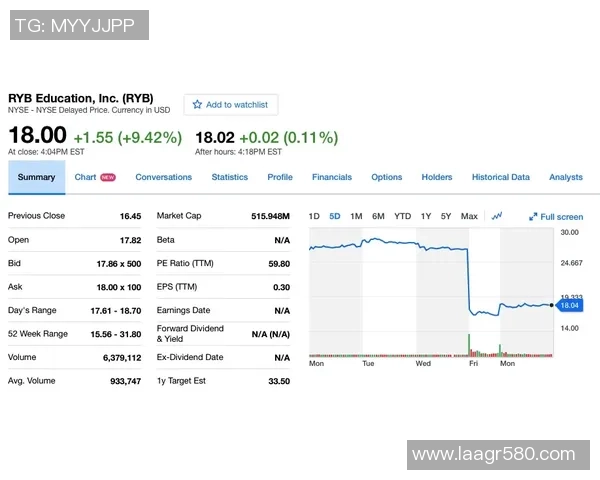This screenshot has height=480, width=600.
Task: Go to the Statistics tab
Action: [x=229, y=177]
